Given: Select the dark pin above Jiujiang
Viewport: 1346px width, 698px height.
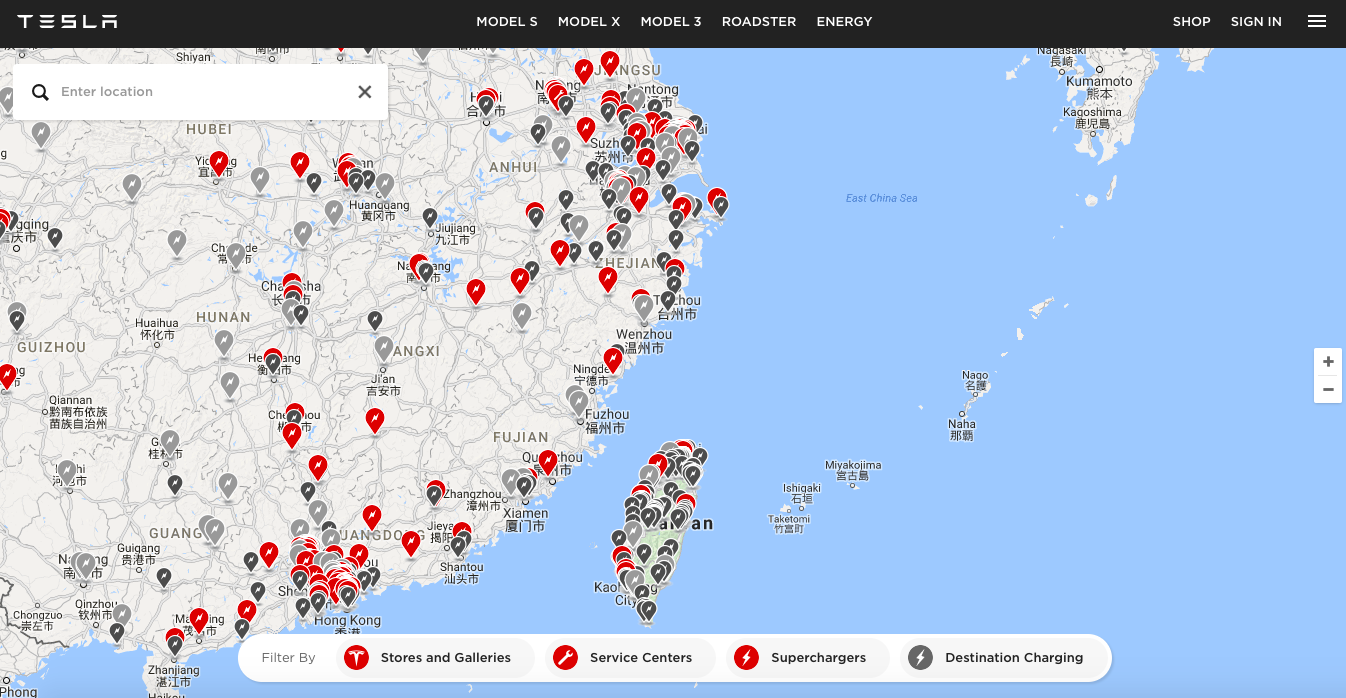Looking at the screenshot, I should (430, 216).
